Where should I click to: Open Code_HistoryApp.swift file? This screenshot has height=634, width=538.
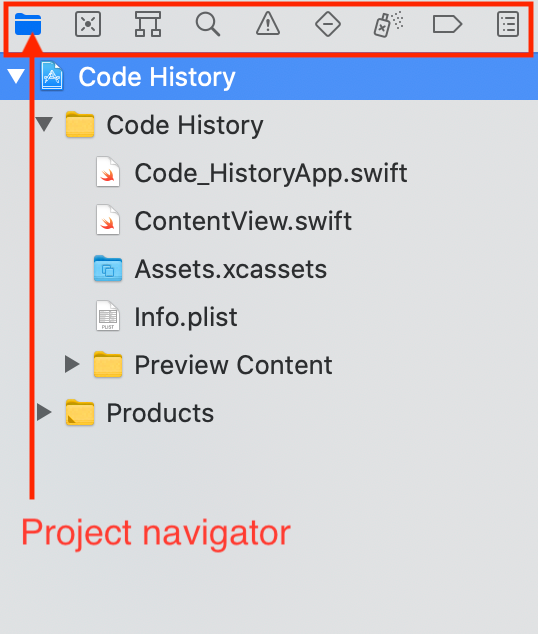pyautogui.click(x=270, y=173)
